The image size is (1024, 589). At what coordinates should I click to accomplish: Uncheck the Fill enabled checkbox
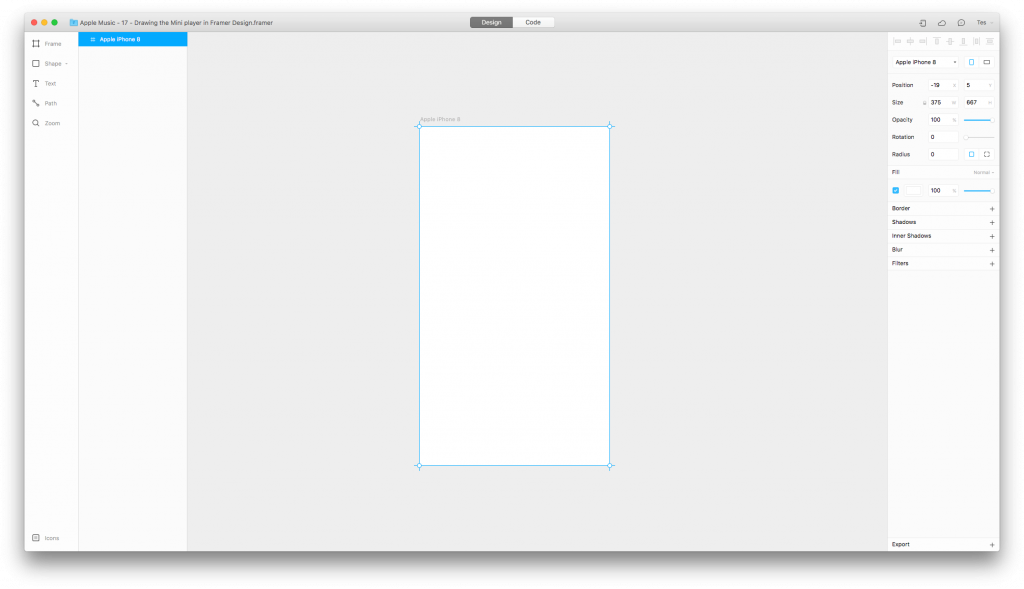(x=896, y=191)
